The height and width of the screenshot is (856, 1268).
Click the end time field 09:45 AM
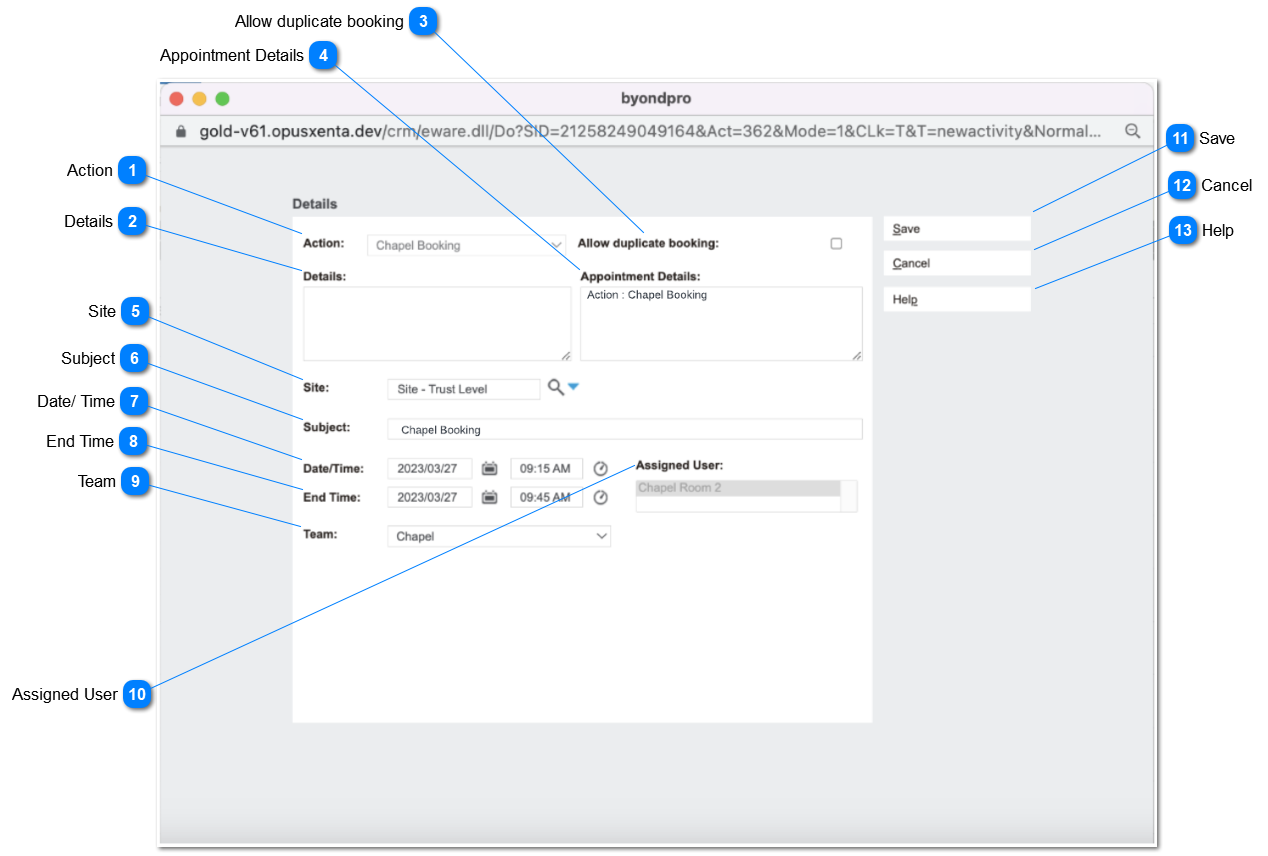pyautogui.click(x=547, y=497)
